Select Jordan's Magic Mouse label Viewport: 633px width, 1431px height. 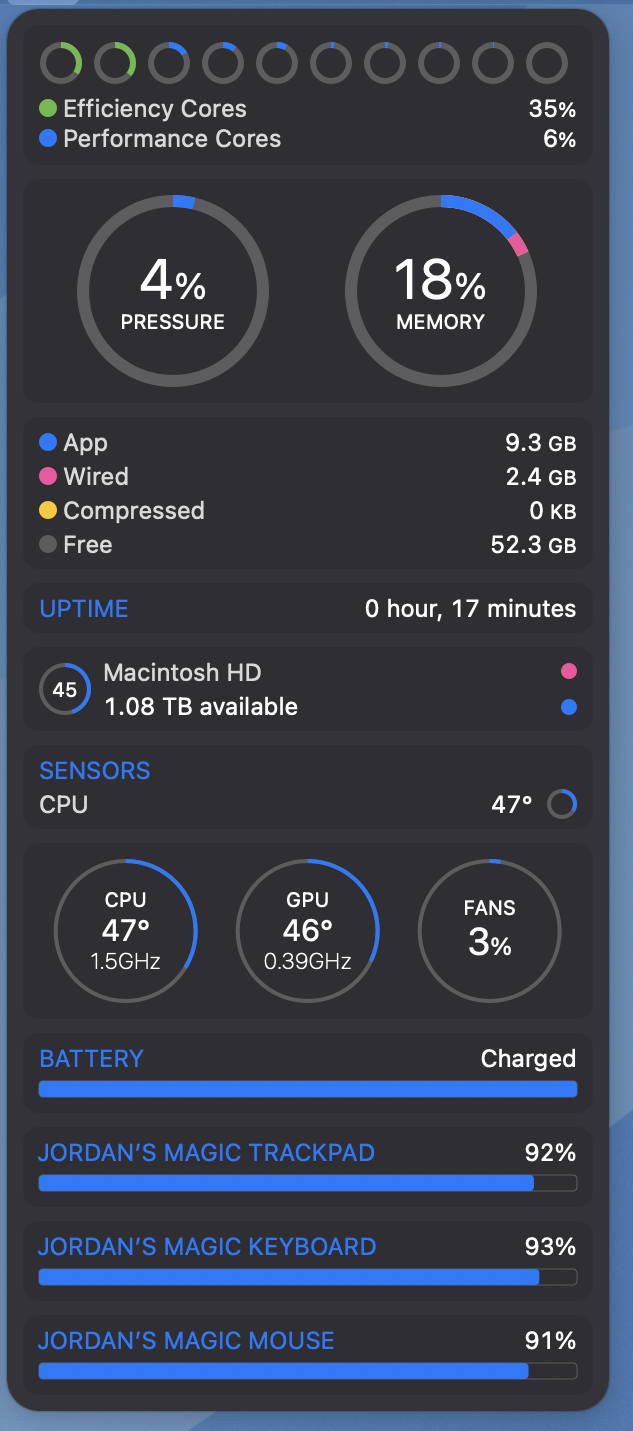(186, 1341)
